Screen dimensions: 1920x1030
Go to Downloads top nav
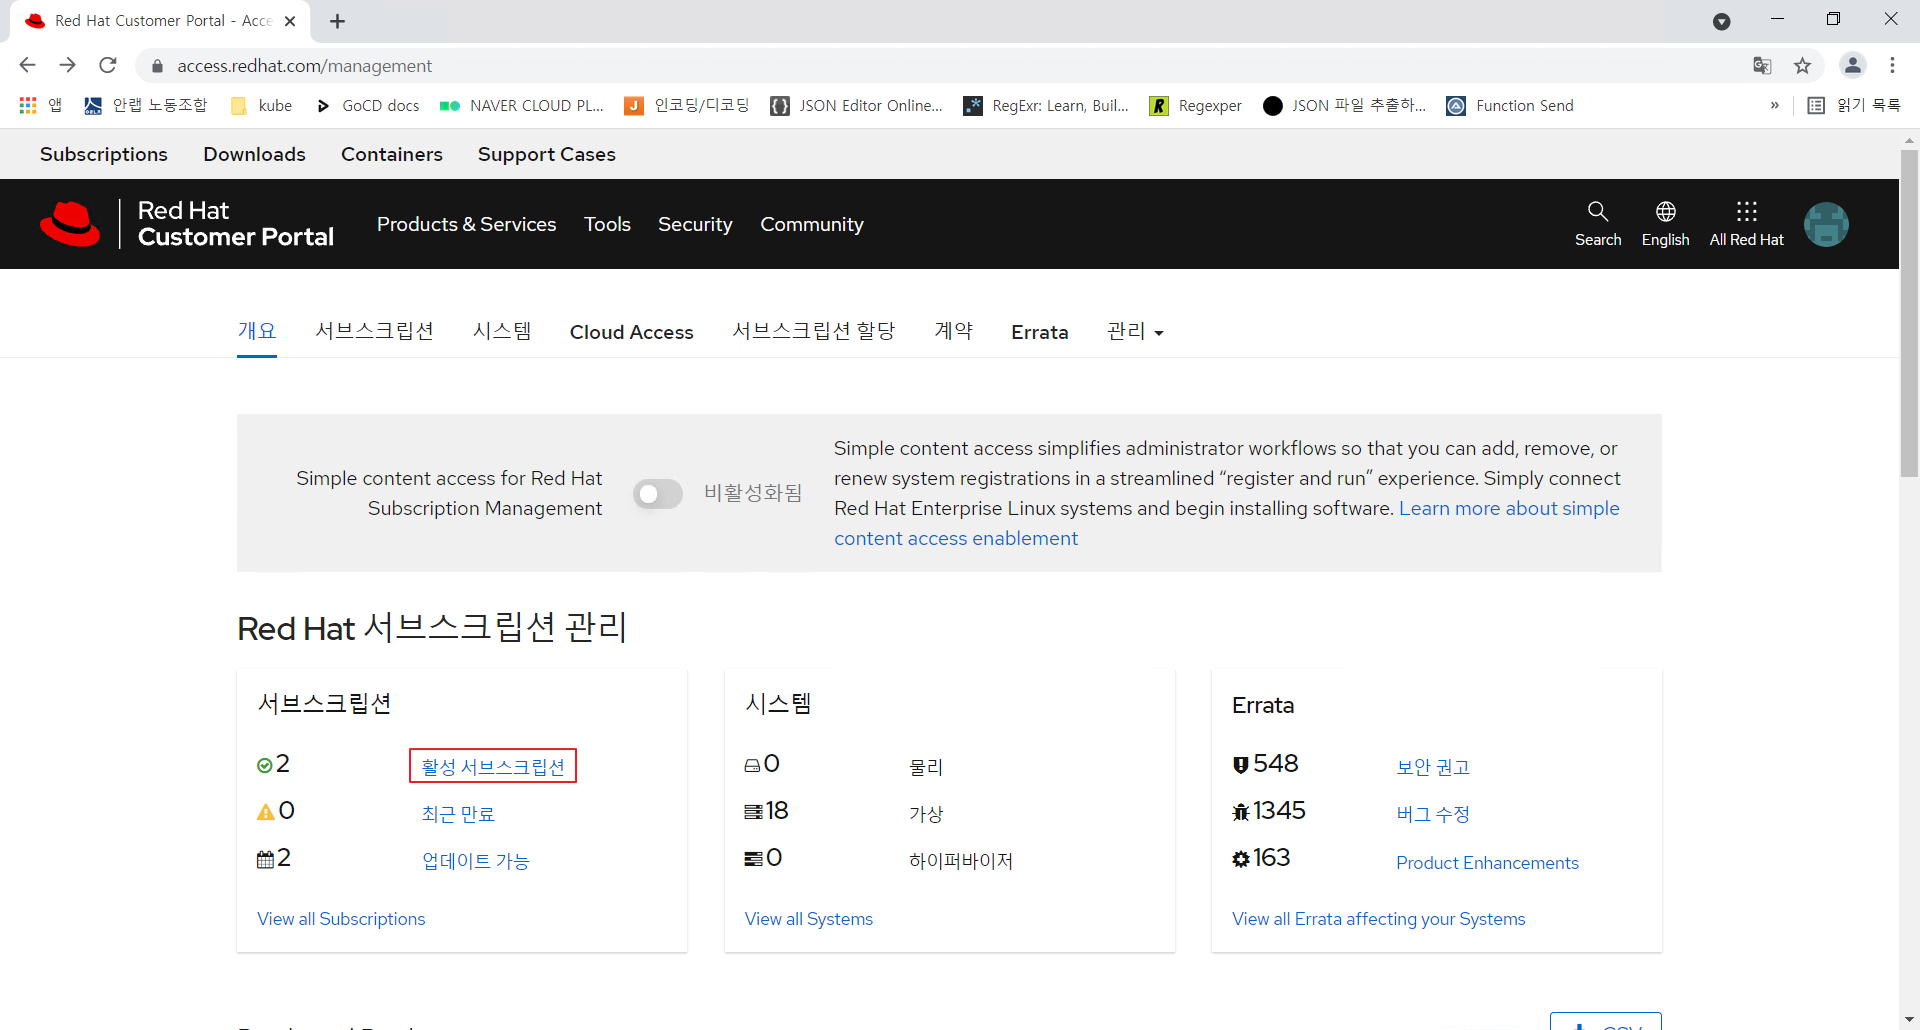click(254, 154)
